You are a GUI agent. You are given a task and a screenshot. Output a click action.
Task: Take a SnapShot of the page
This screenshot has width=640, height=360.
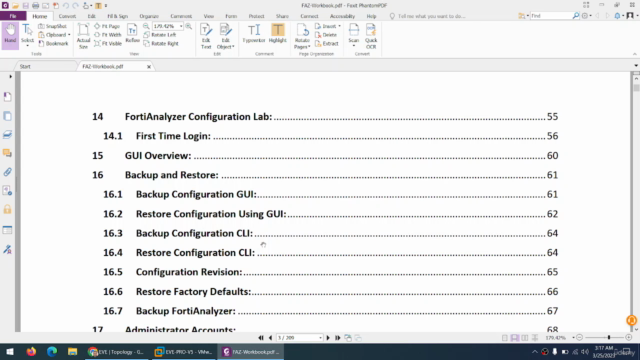coord(53,26)
